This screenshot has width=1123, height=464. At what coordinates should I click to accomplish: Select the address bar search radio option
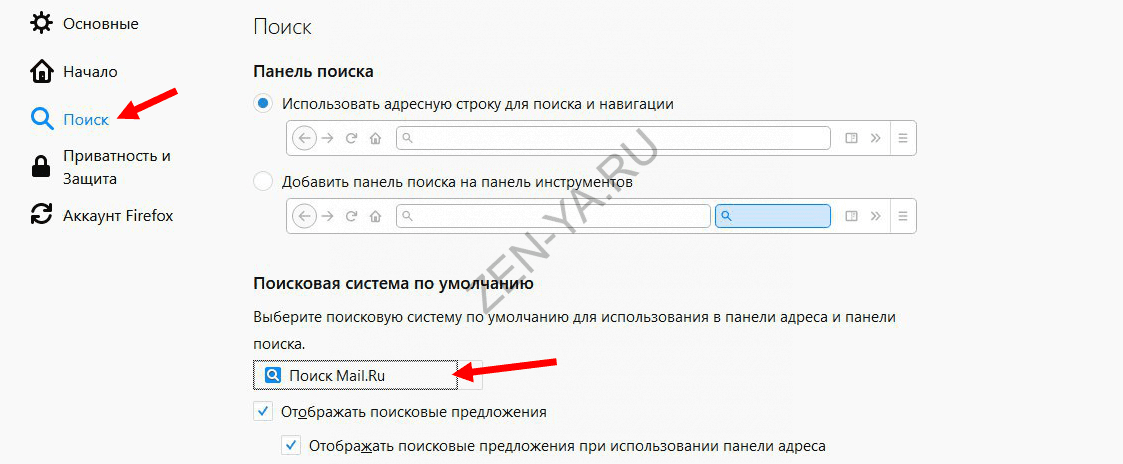tap(263, 104)
